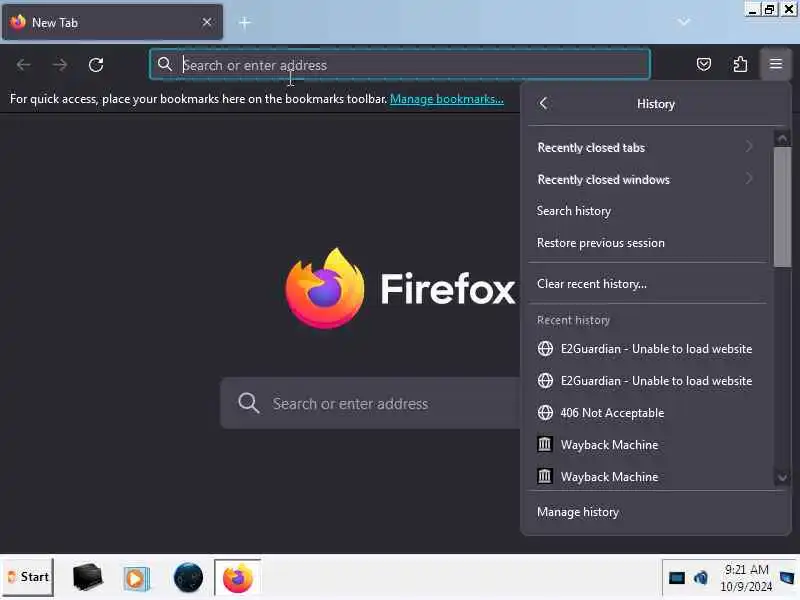Open the first Wayback Machine history entry
The width and height of the screenshot is (800, 600).
(646, 445)
